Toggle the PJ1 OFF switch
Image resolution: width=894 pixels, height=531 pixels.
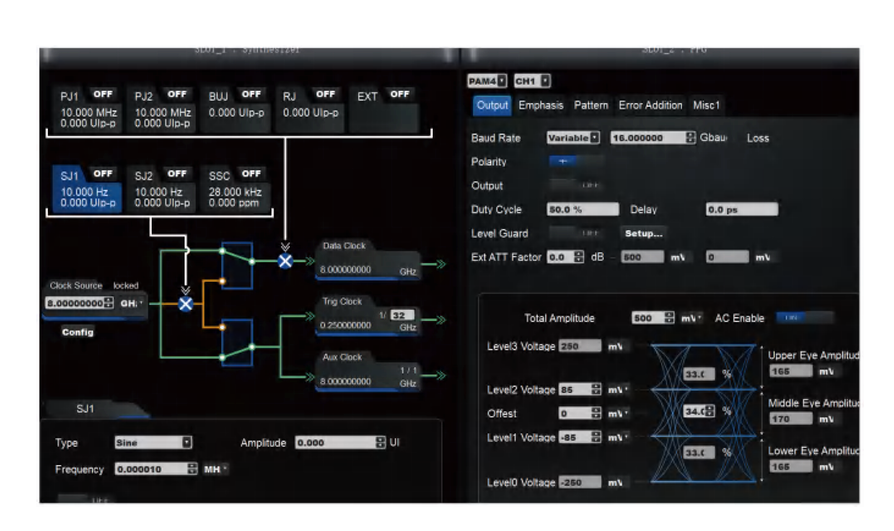(x=103, y=94)
